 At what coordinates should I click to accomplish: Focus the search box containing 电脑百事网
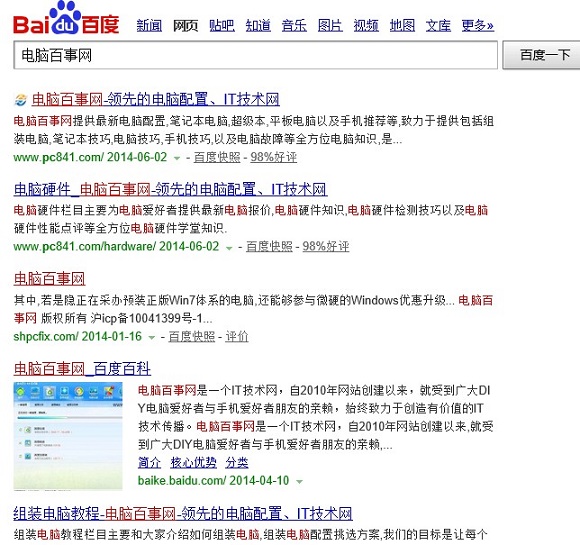[x=256, y=55]
